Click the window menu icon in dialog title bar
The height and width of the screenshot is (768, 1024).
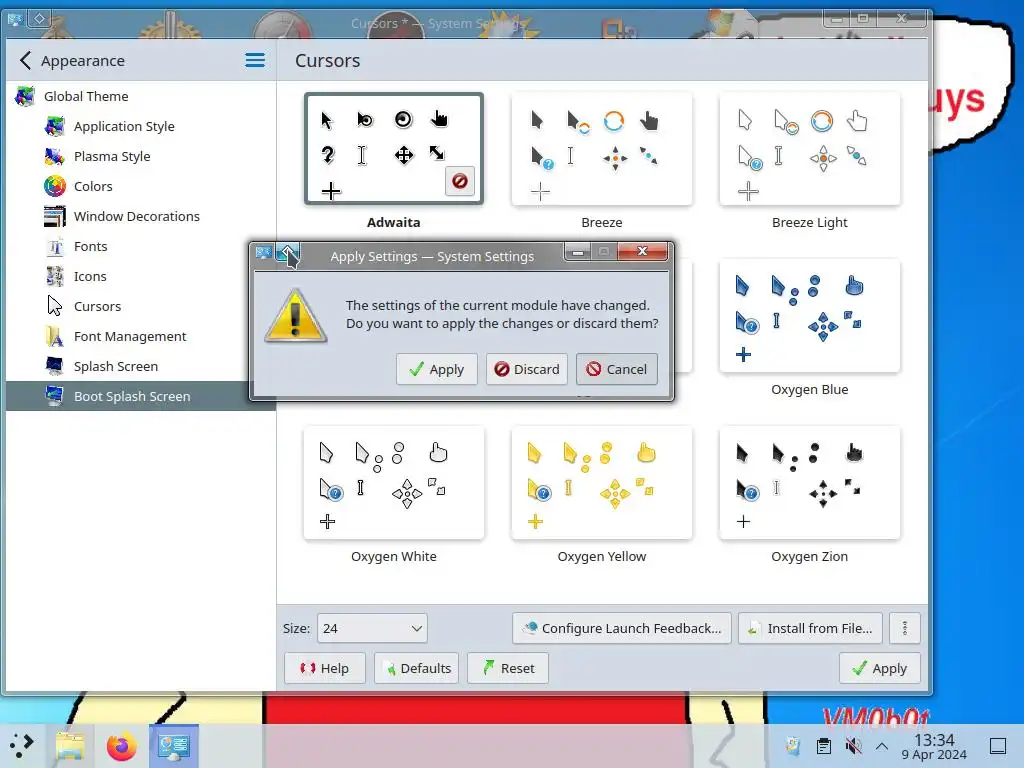pyautogui.click(x=264, y=253)
